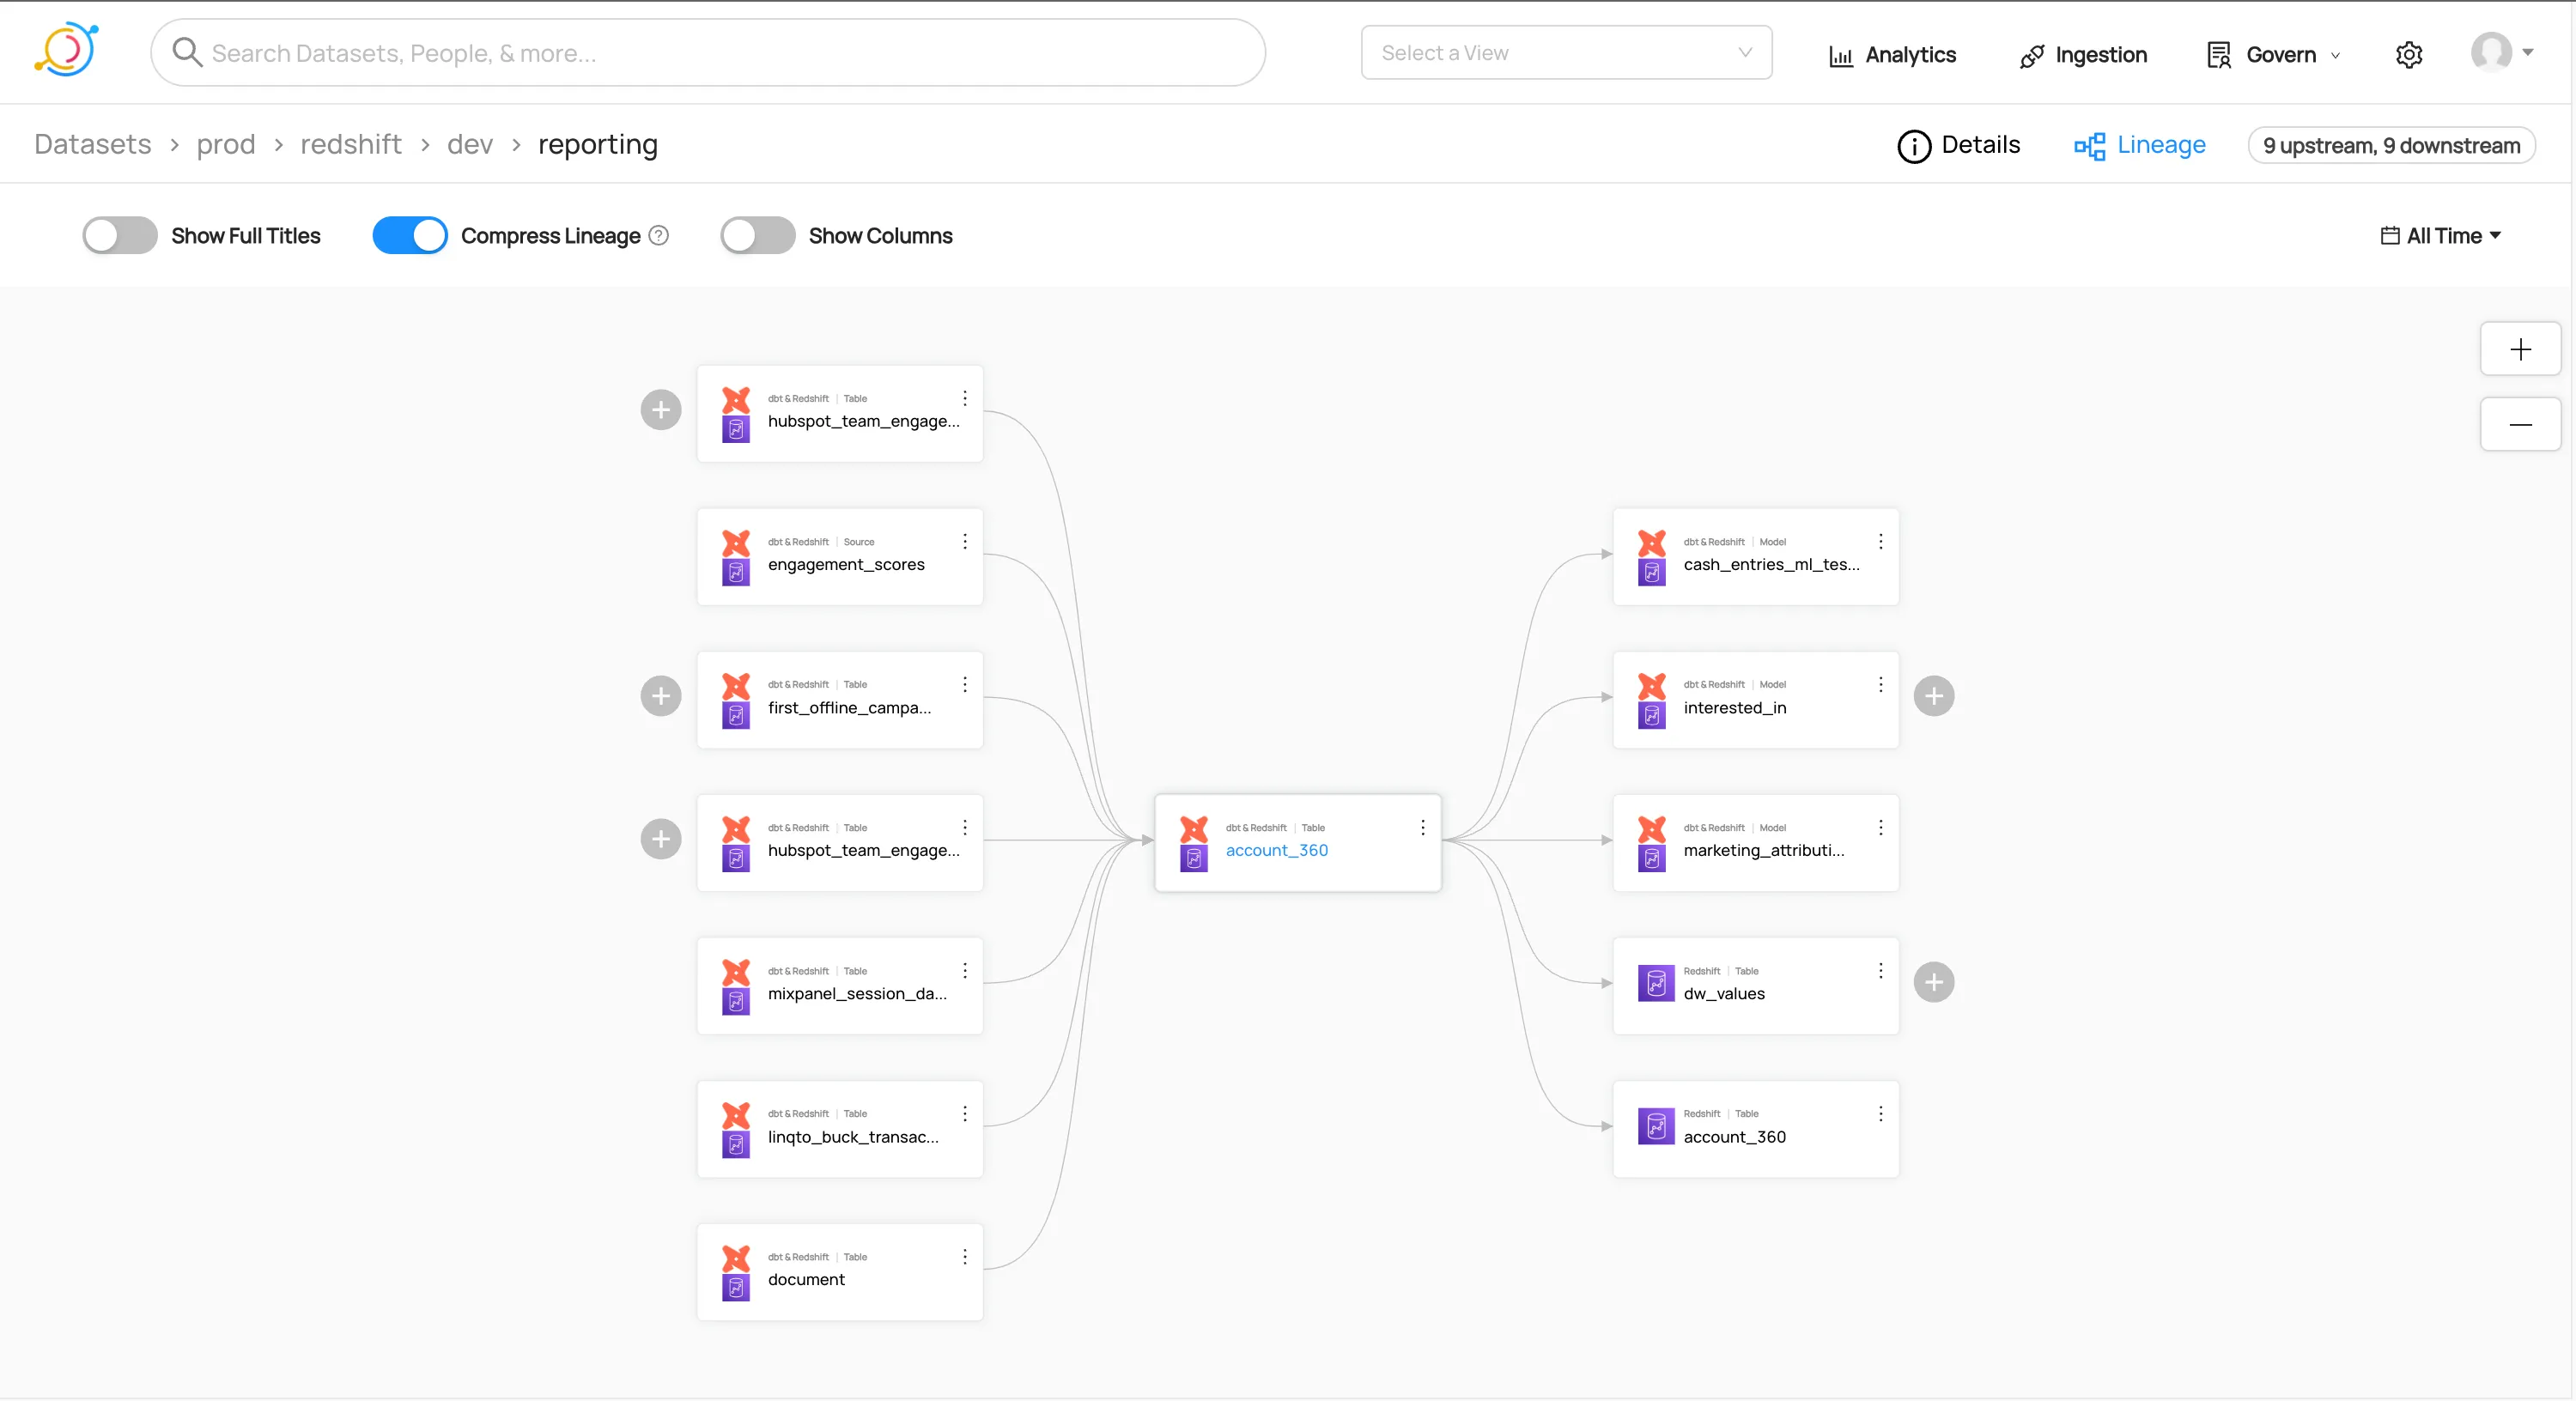Toggle the Show Full Titles switch

[121, 236]
